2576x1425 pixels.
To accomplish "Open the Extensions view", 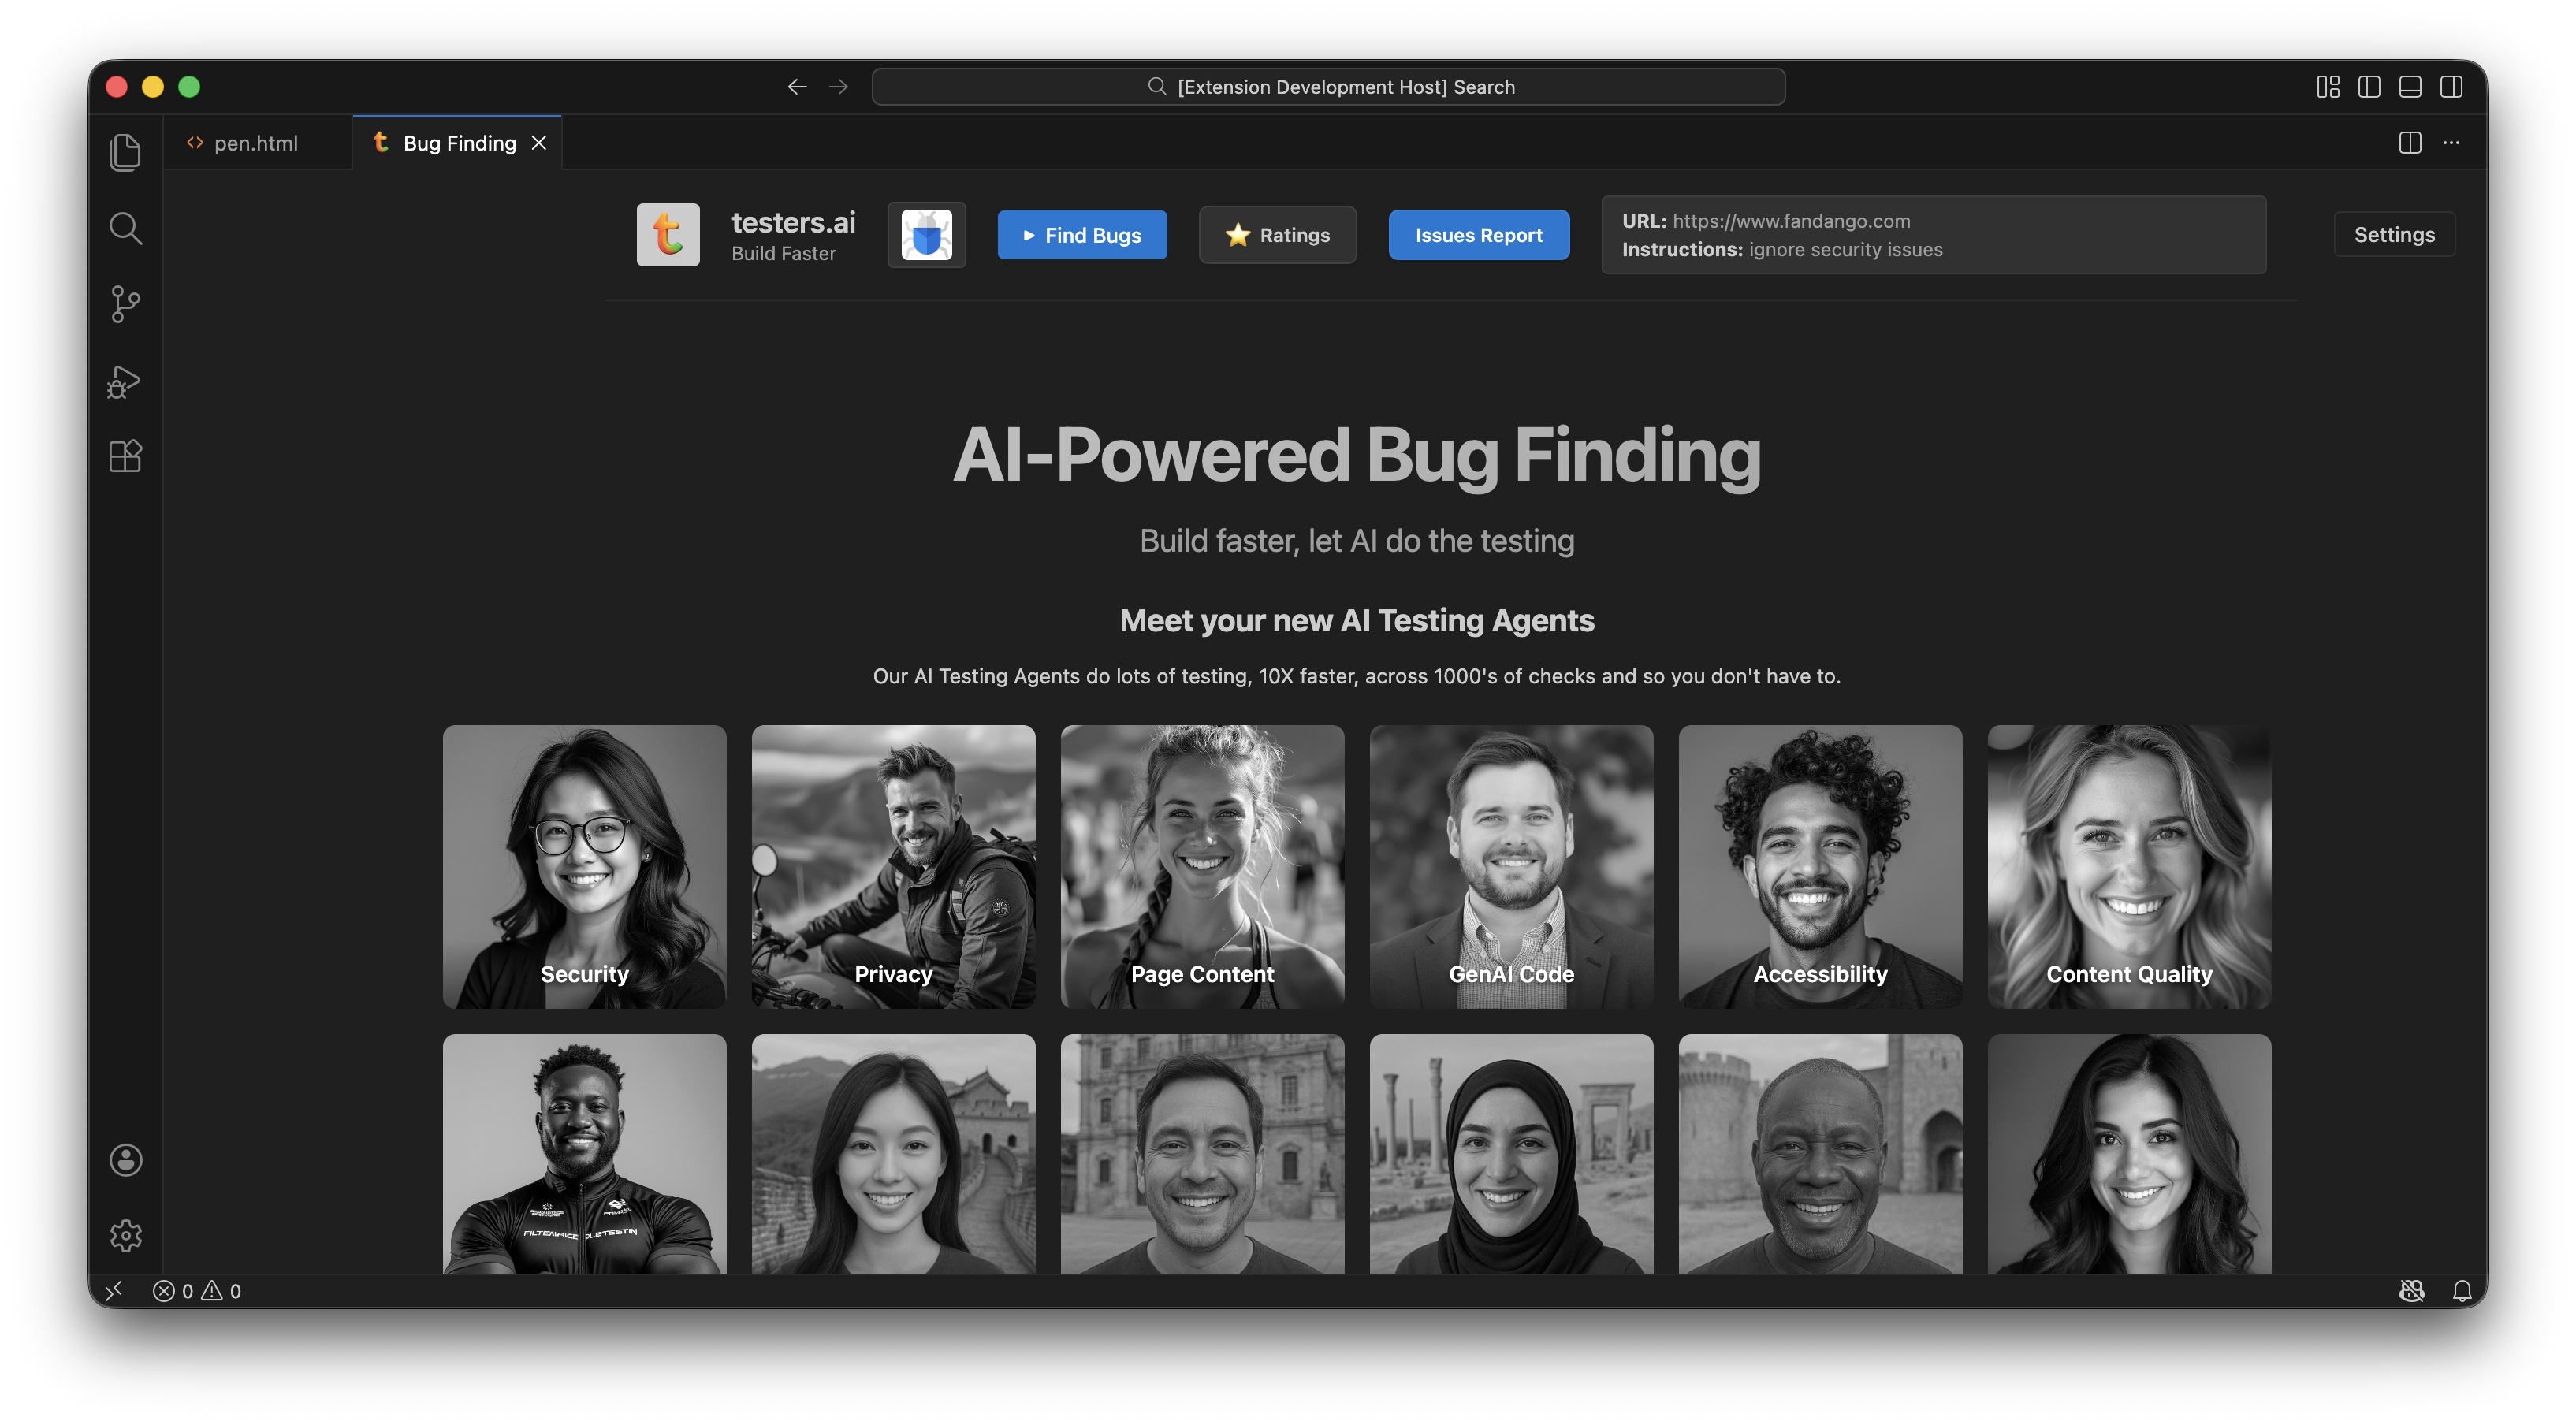I will click(125, 456).
